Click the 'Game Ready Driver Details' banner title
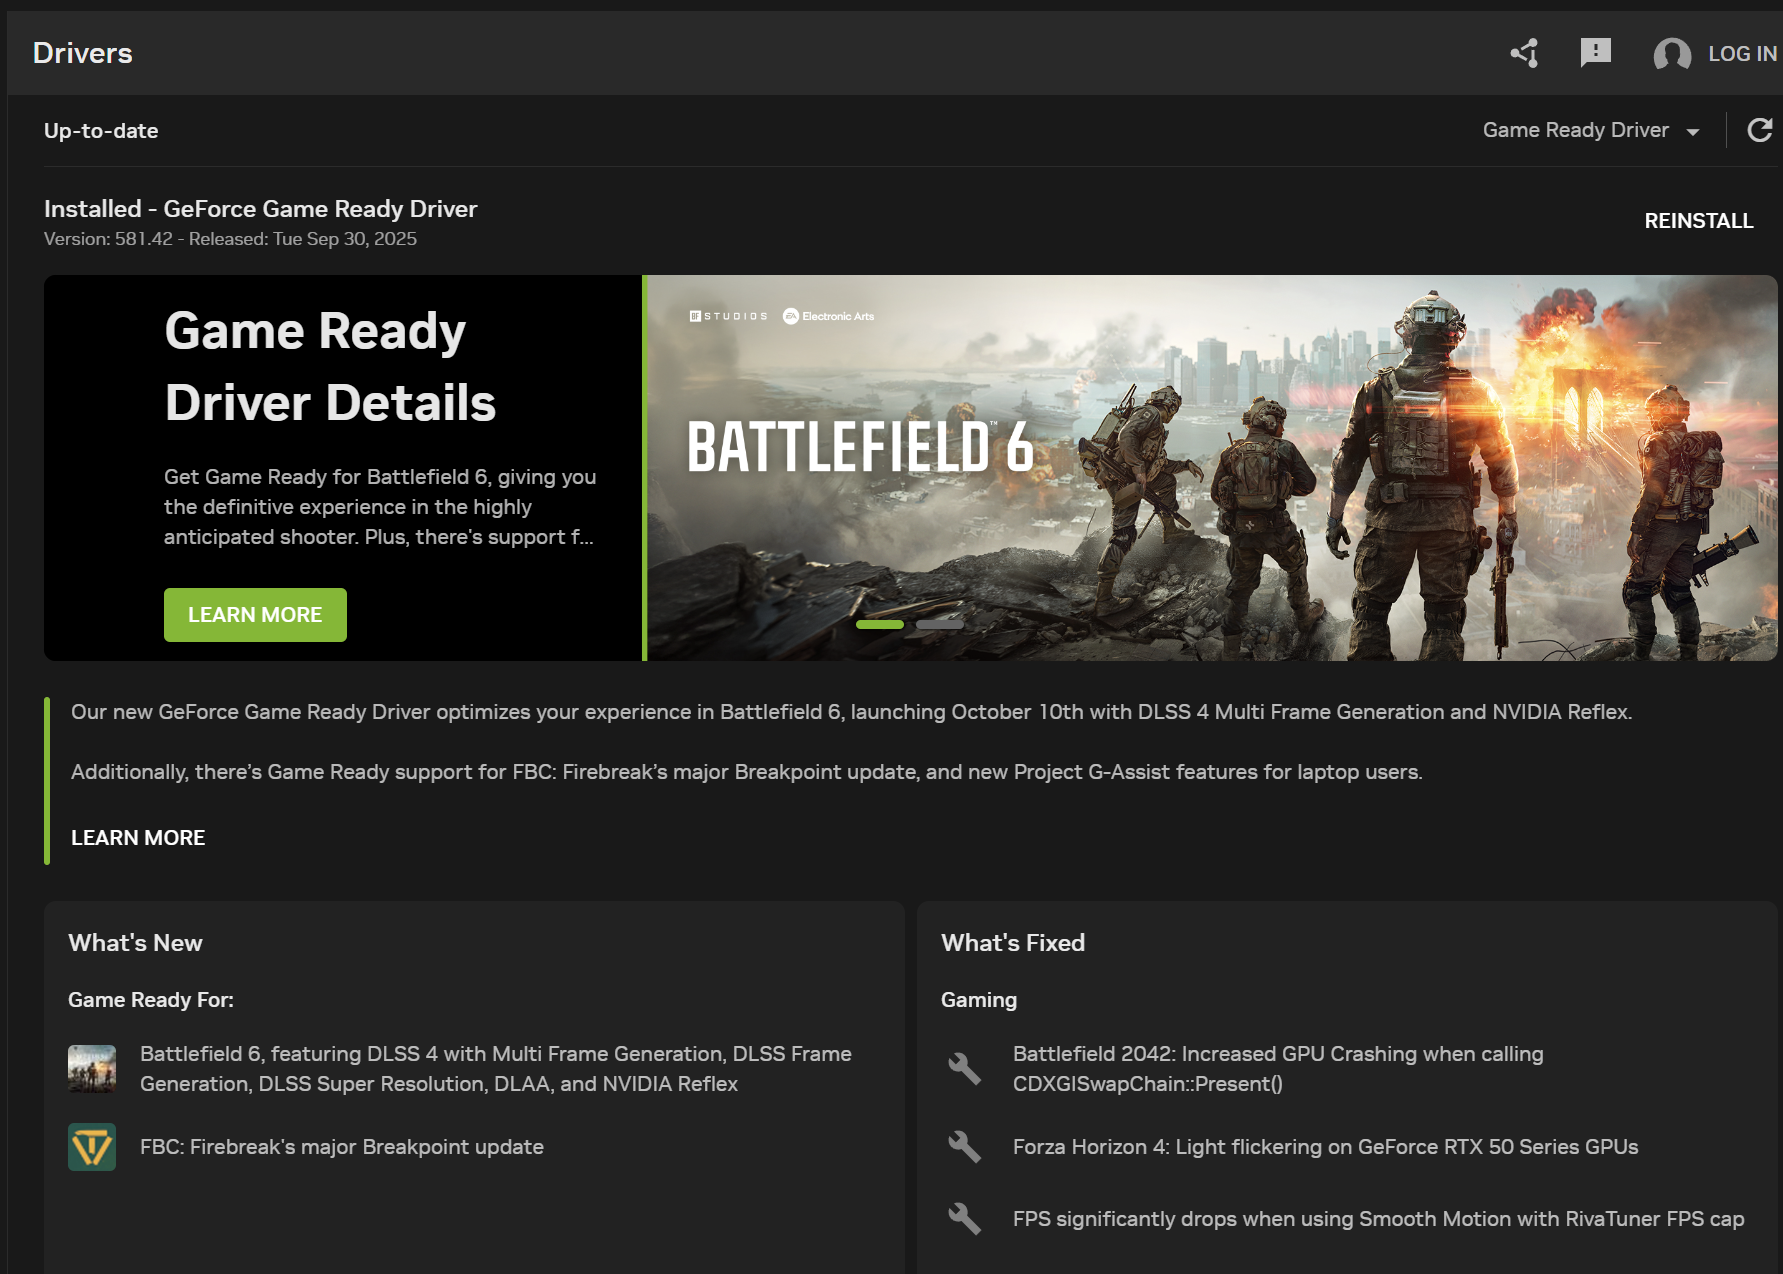This screenshot has width=1783, height=1274. [x=330, y=367]
